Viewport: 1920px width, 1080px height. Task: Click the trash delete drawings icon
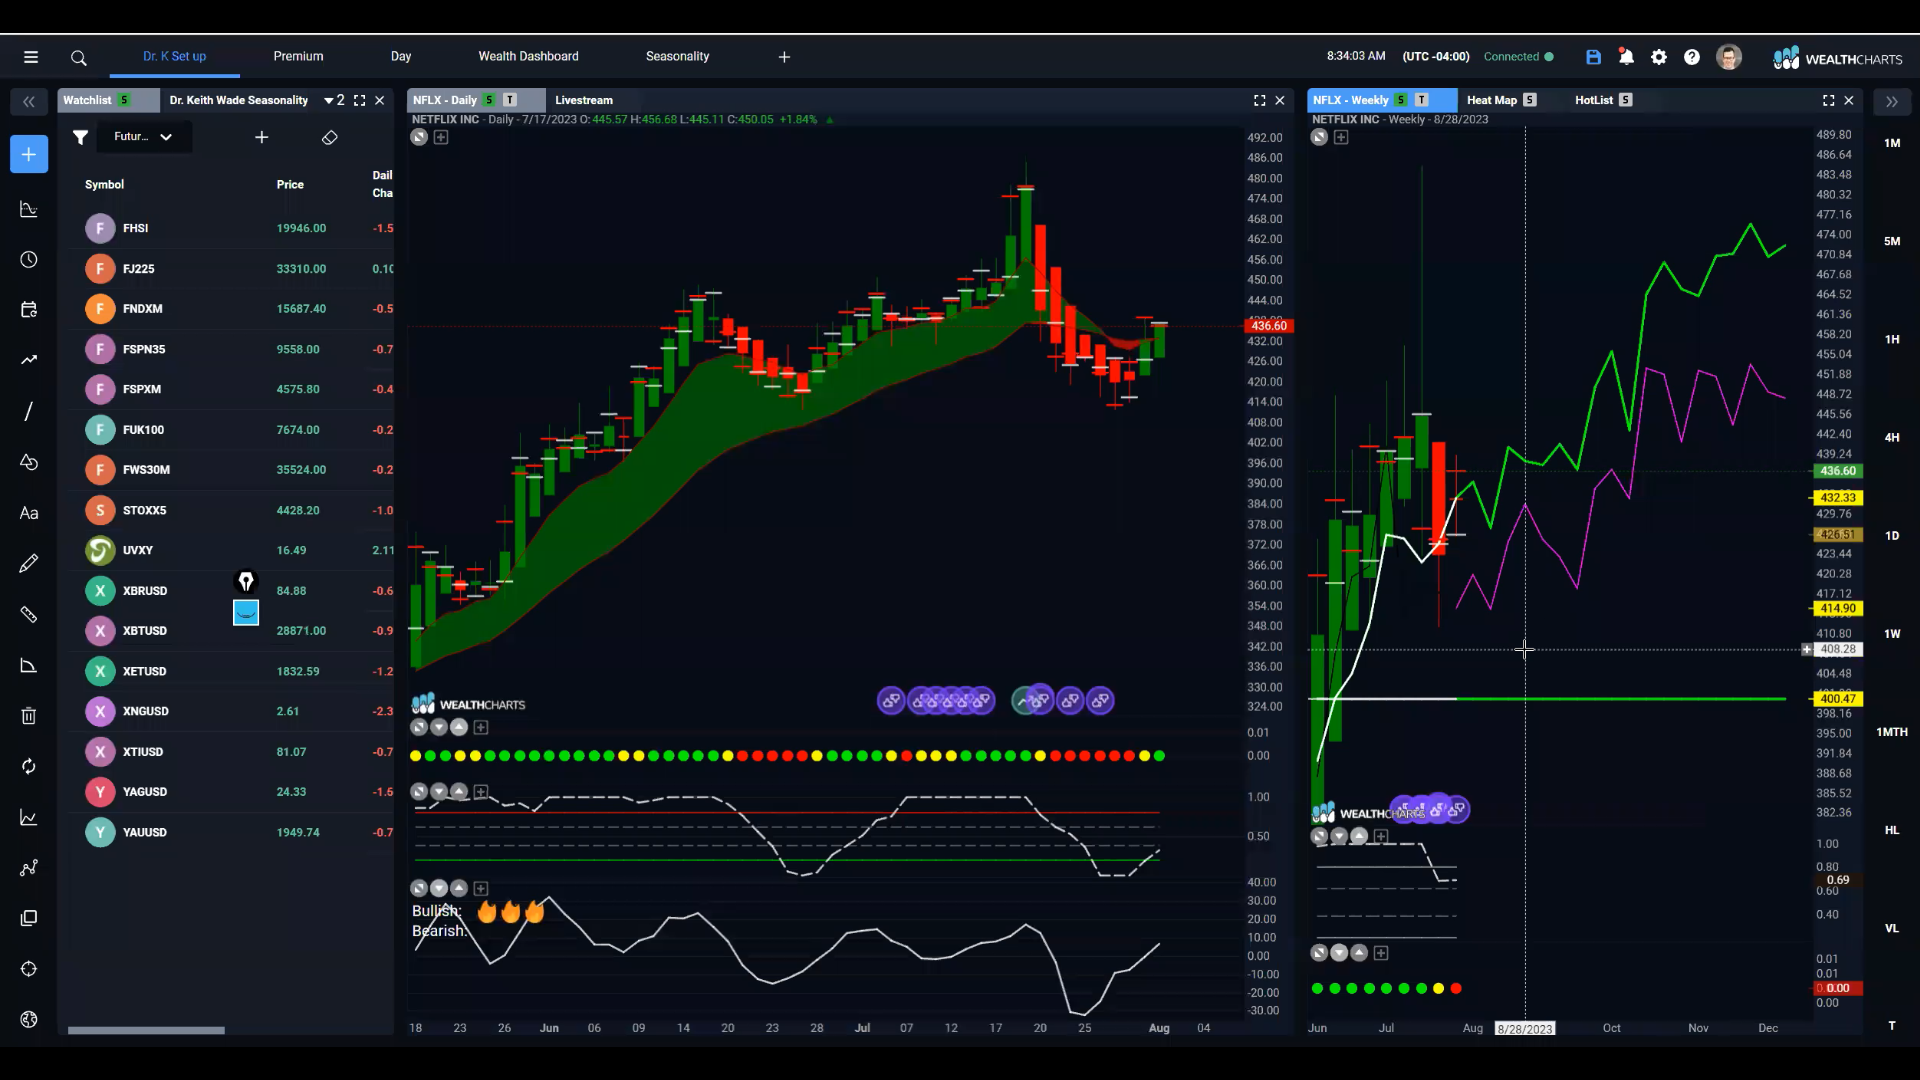(x=29, y=716)
